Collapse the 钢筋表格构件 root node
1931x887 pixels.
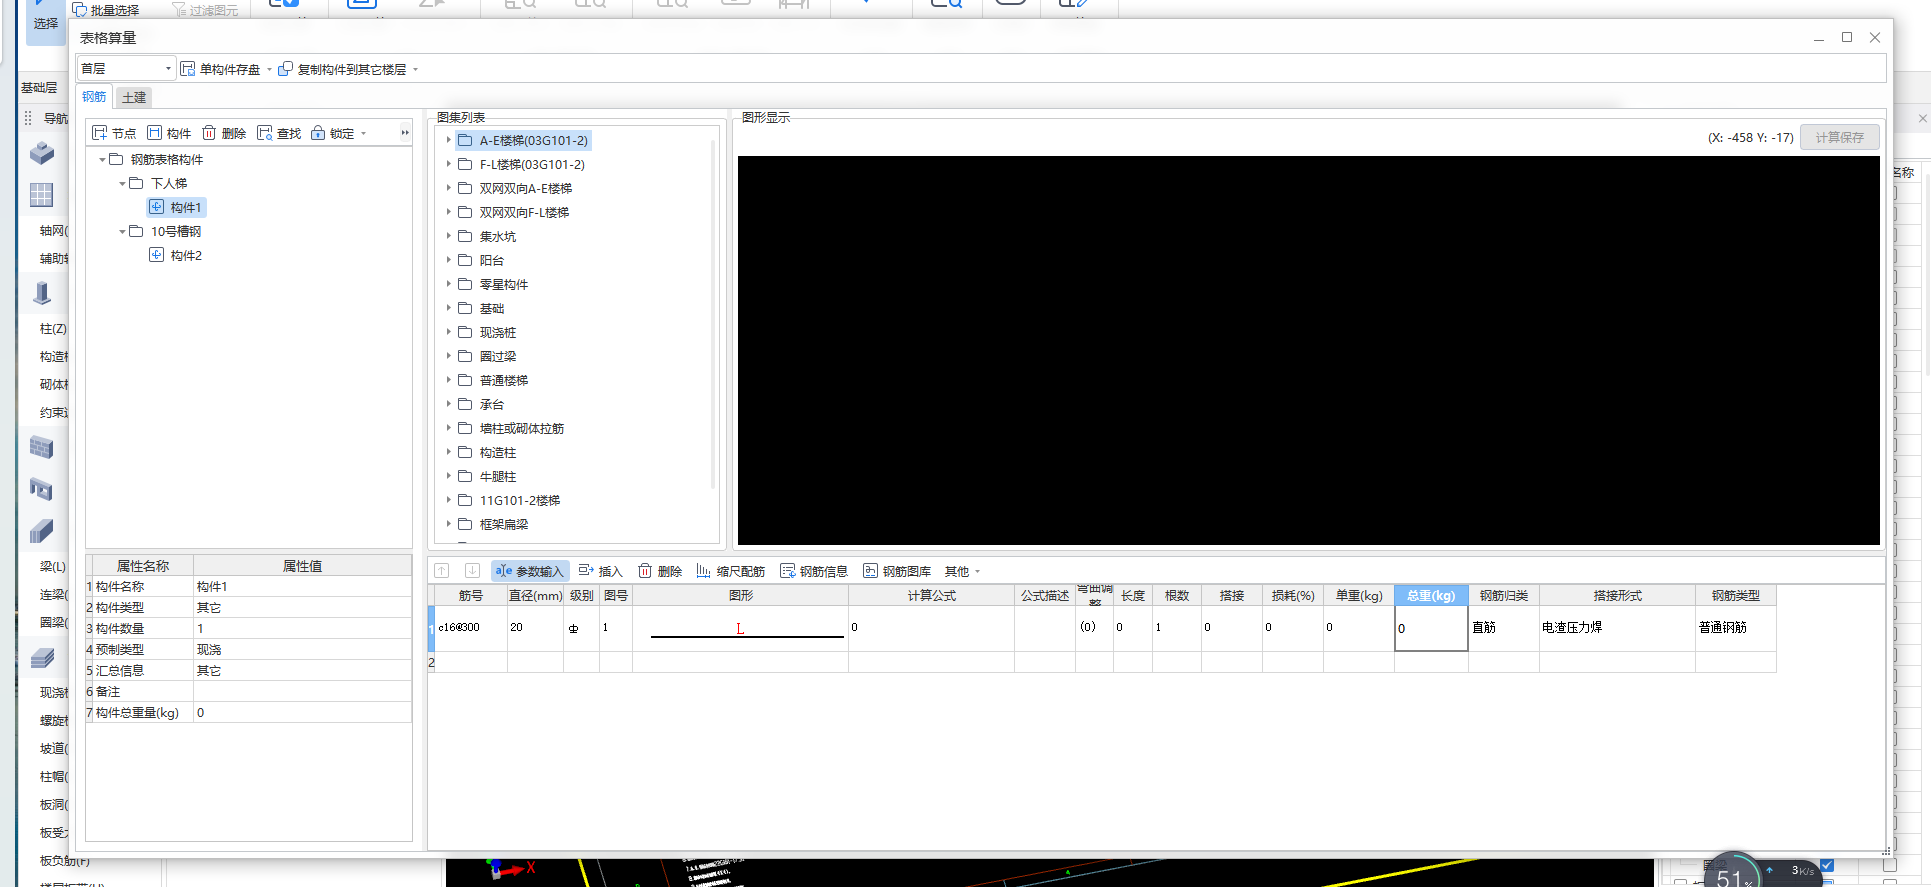coord(102,159)
